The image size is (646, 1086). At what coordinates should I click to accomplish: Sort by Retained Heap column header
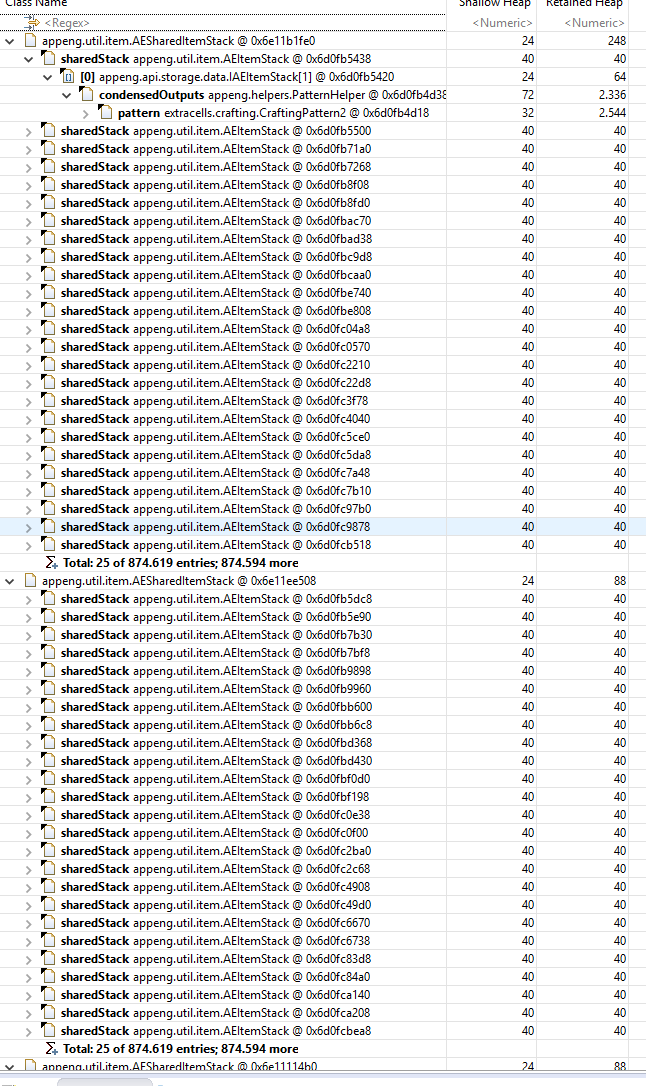[583, 3]
